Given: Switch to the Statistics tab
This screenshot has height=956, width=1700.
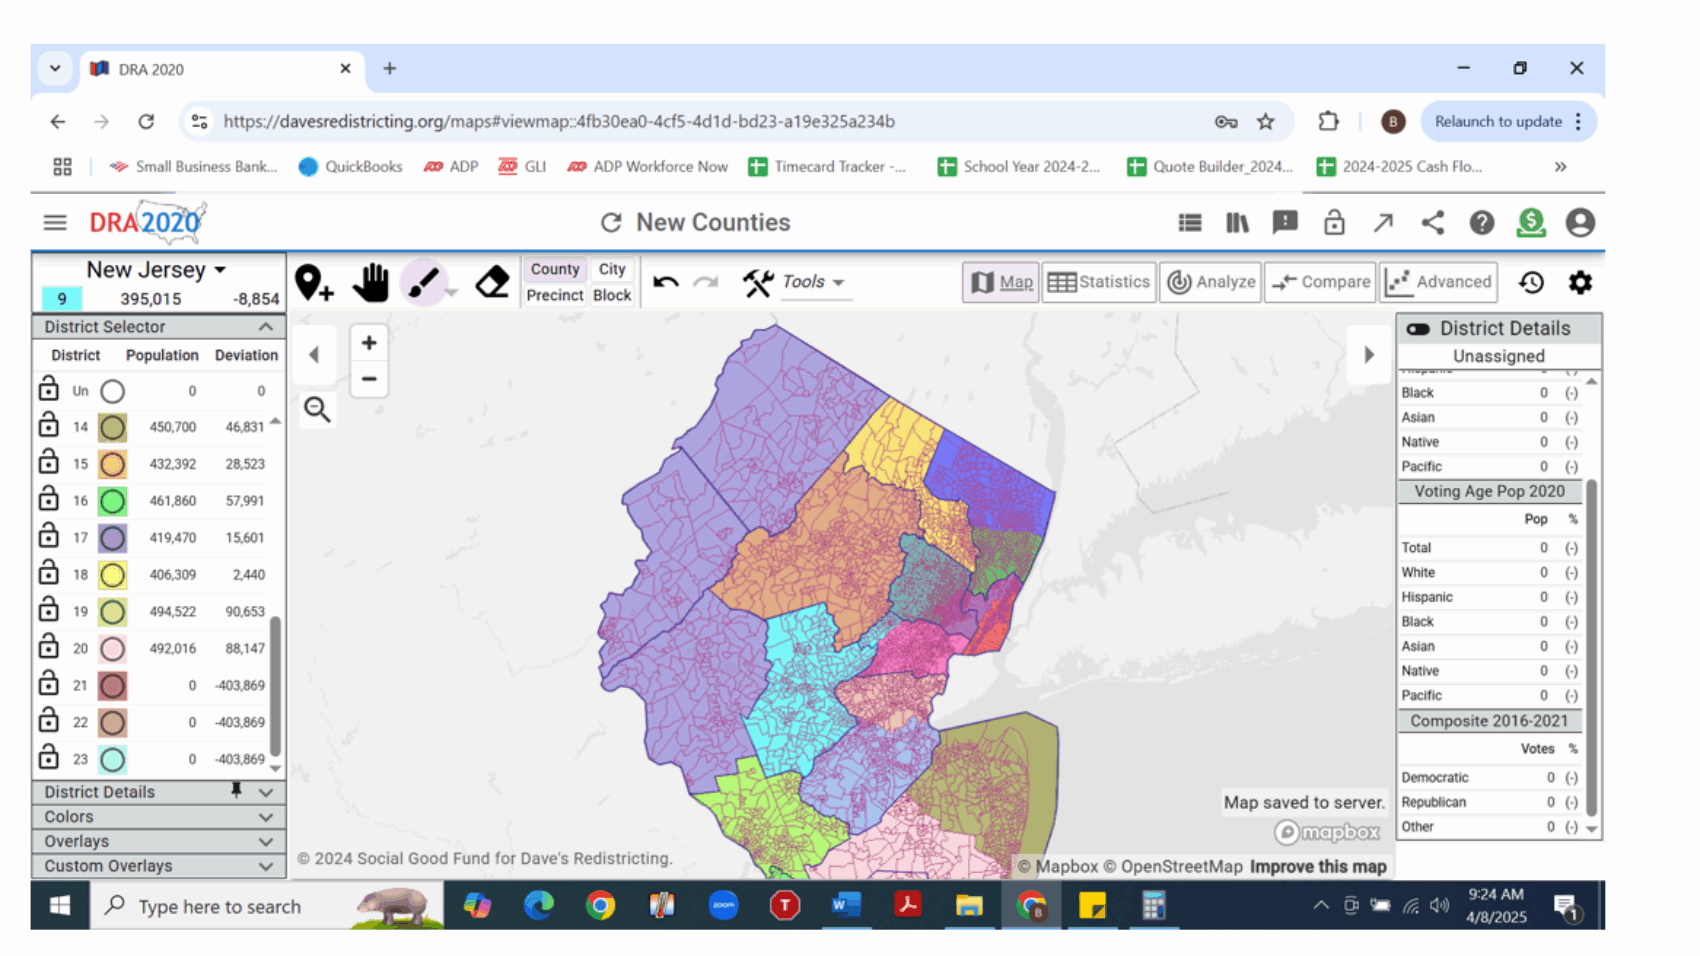Looking at the screenshot, I should click(1099, 282).
